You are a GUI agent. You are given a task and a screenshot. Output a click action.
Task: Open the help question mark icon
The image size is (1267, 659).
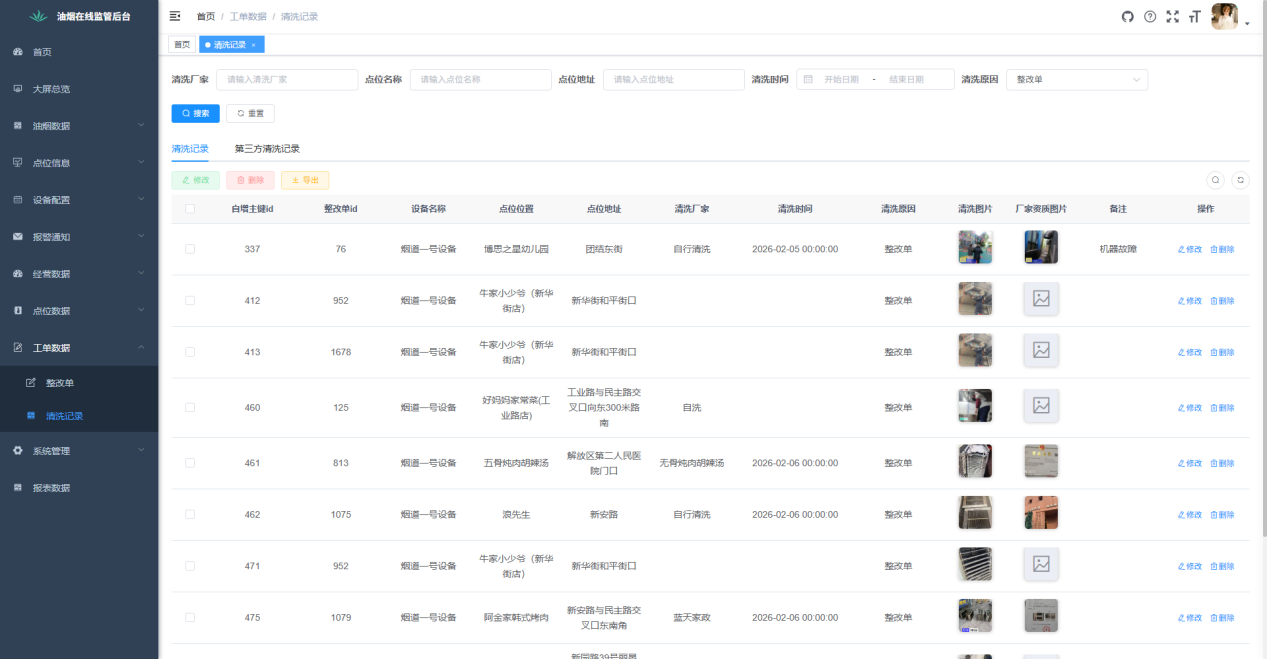(x=1150, y=16)
